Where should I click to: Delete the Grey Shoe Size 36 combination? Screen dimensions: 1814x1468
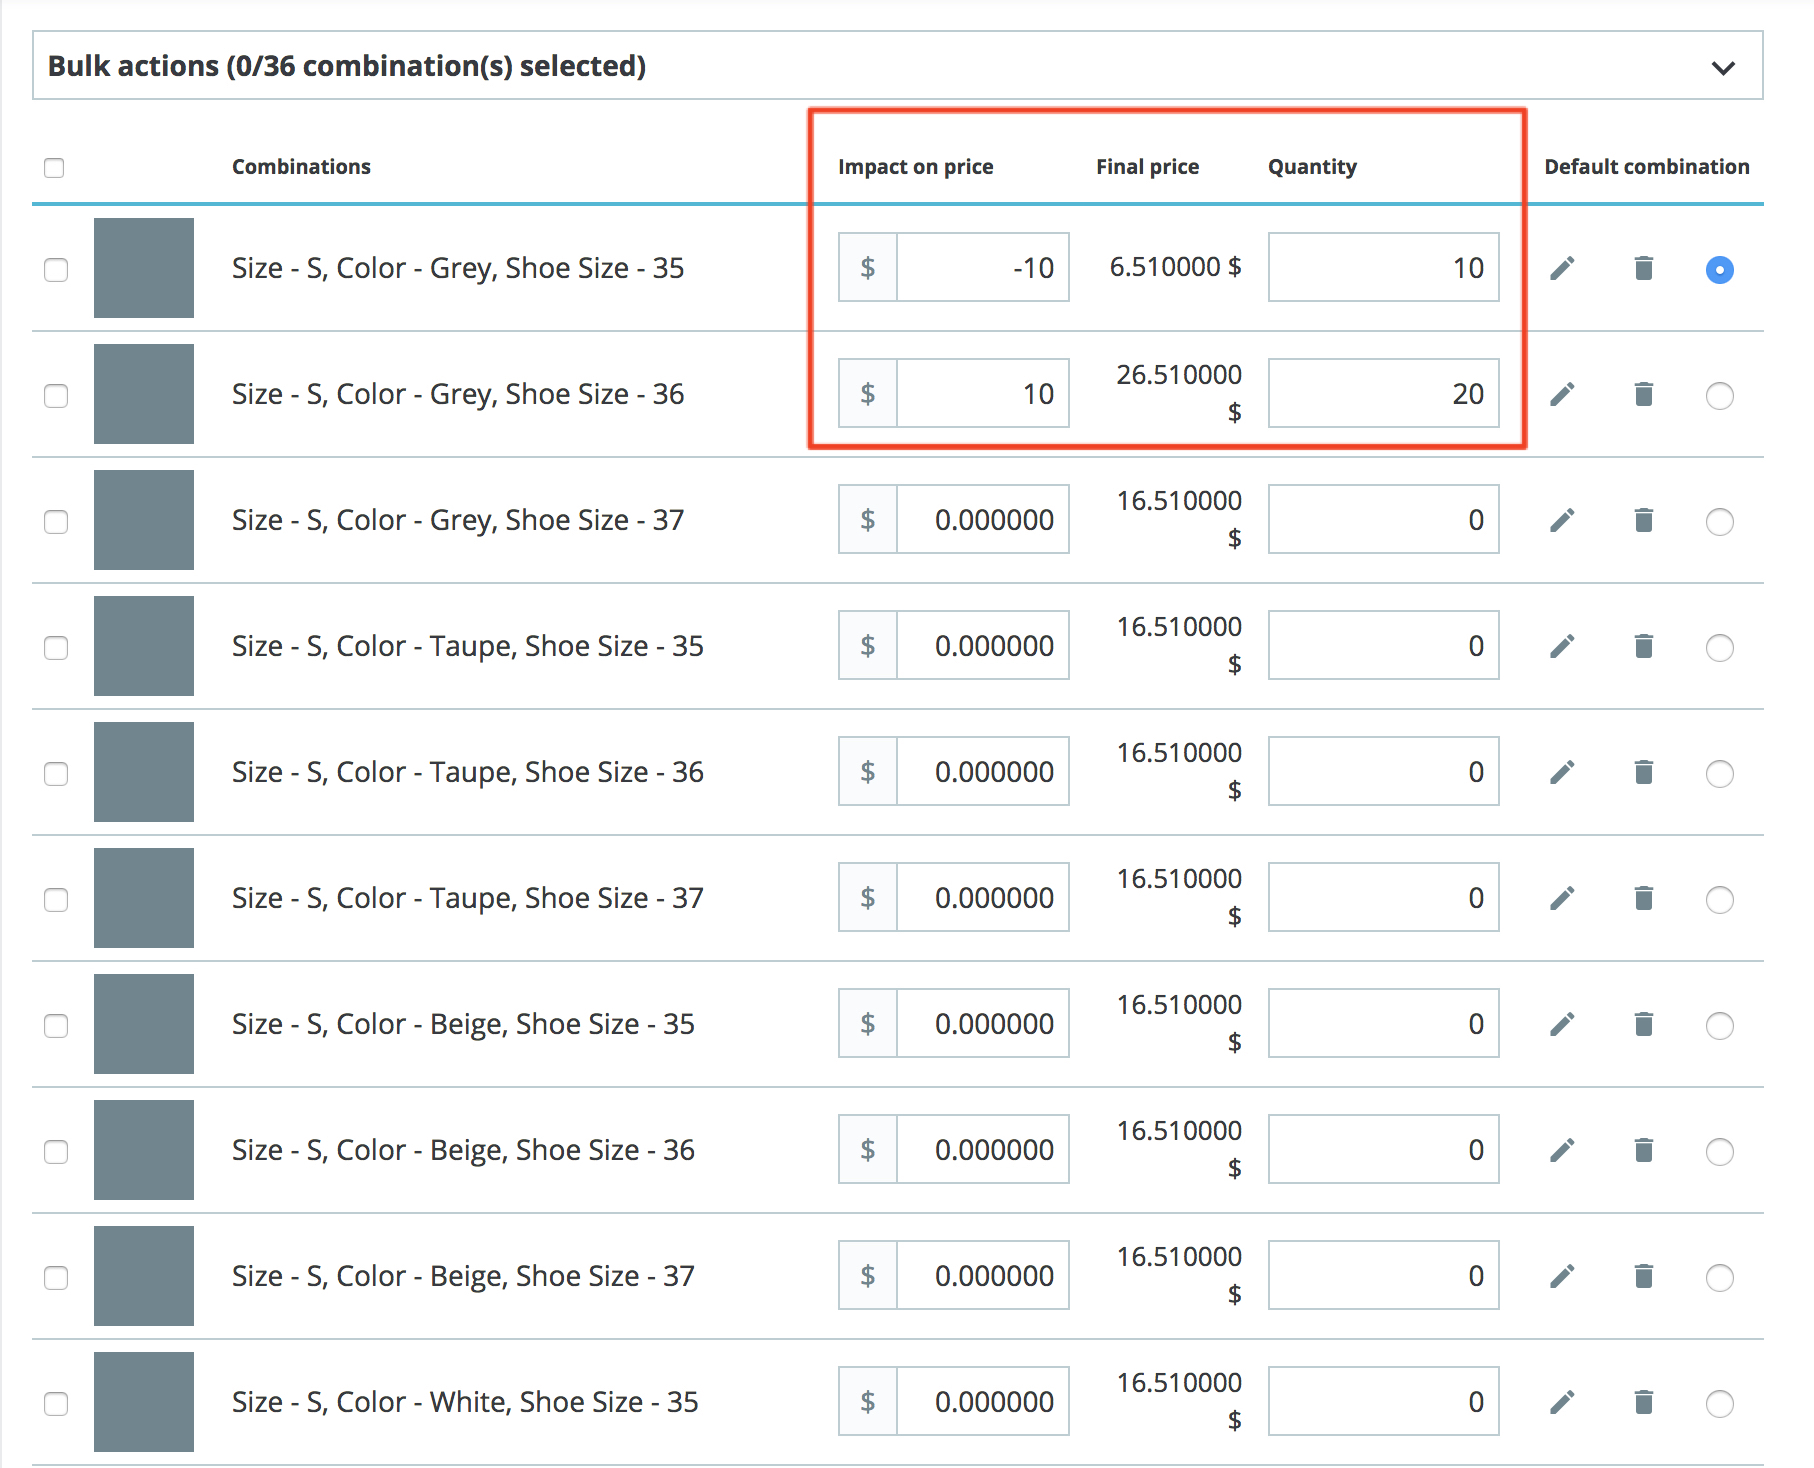pos(1643,394)
